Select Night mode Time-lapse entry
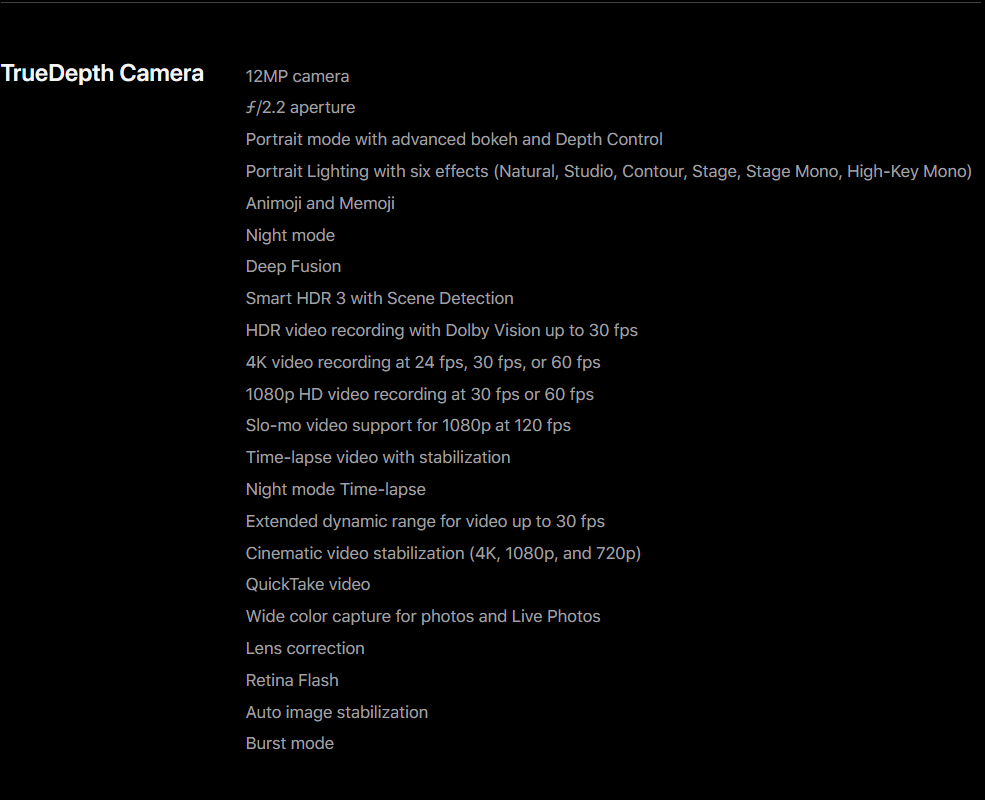Screen dimensions: 985x800 (x=335, y=490)
